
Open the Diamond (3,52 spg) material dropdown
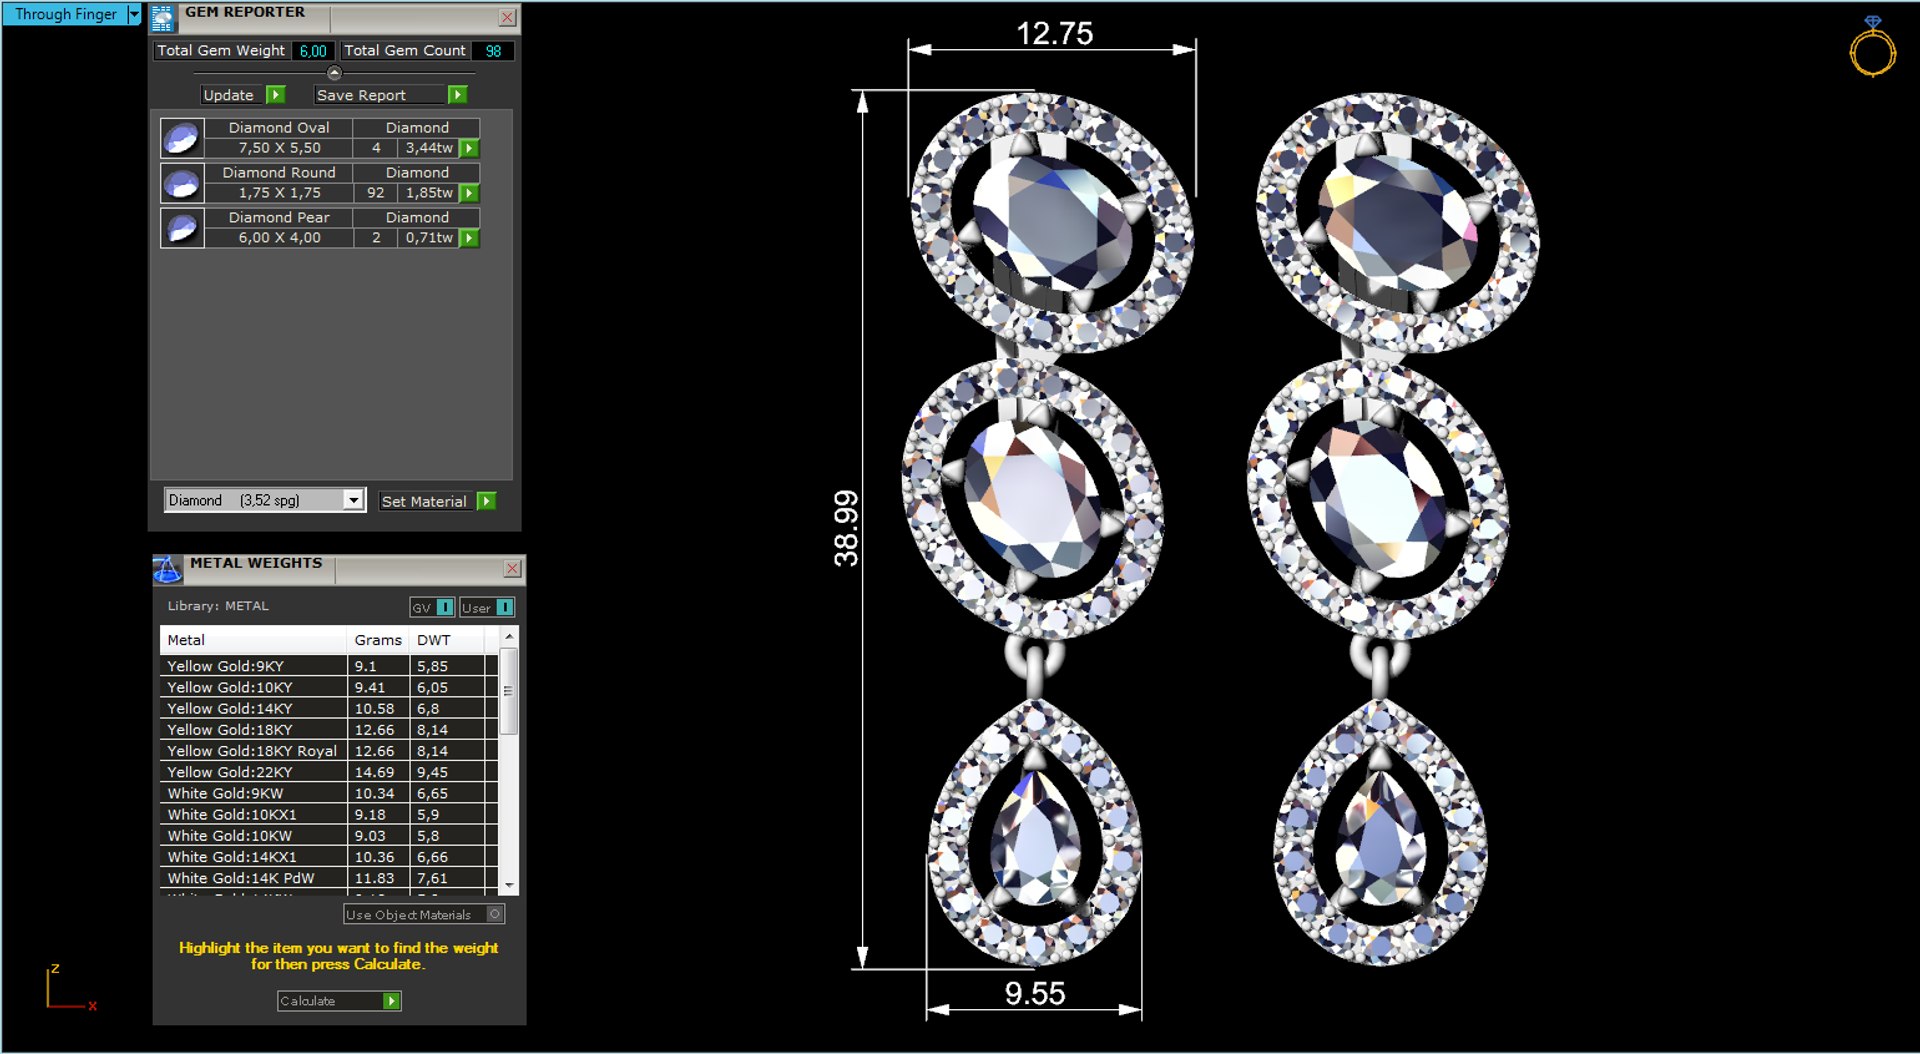click(353, 500)
